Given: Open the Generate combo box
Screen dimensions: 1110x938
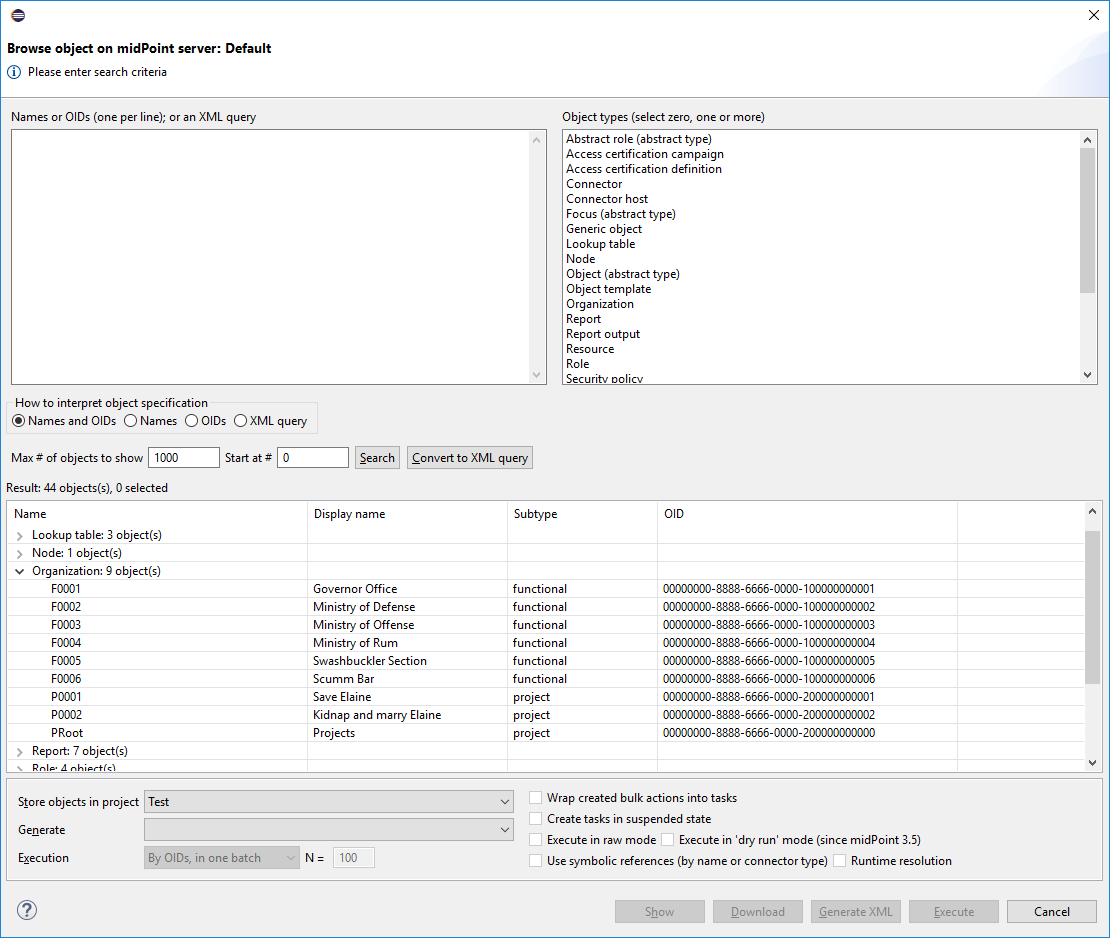Looking at the screenshot, I should coord(329,830).
